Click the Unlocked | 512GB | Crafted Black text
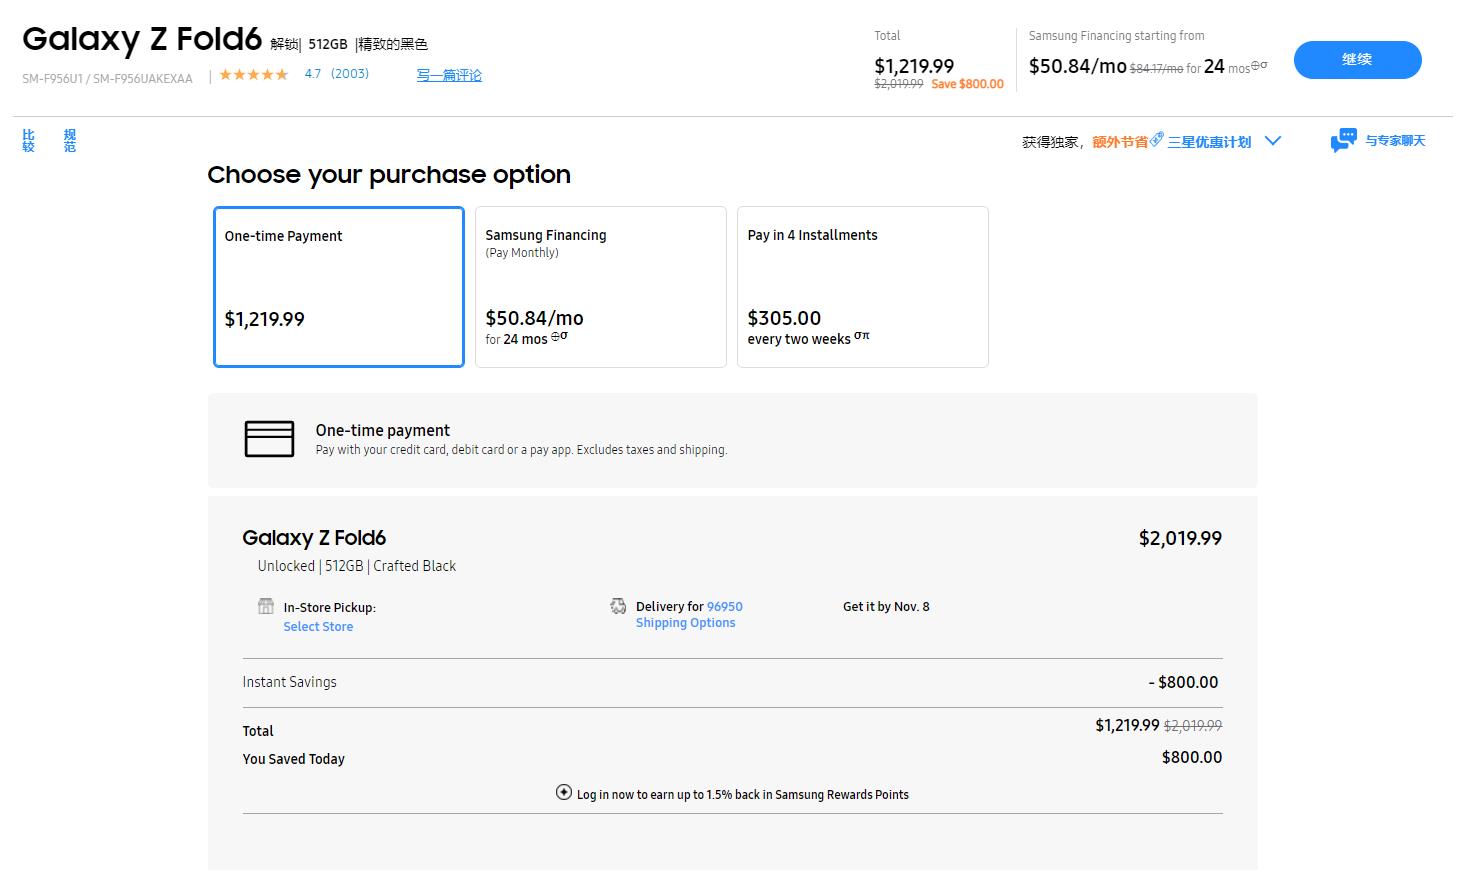The height and width of the screenshot is (870, 1481). point(356,566)
